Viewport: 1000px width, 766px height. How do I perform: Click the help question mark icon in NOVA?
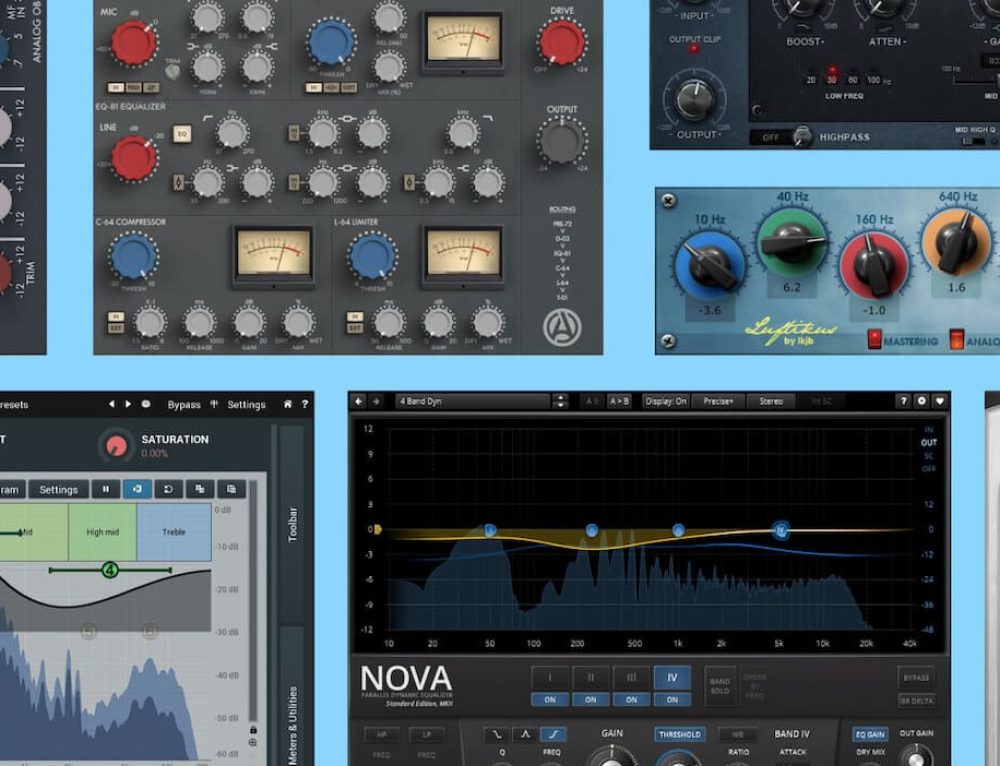(904, 401)
